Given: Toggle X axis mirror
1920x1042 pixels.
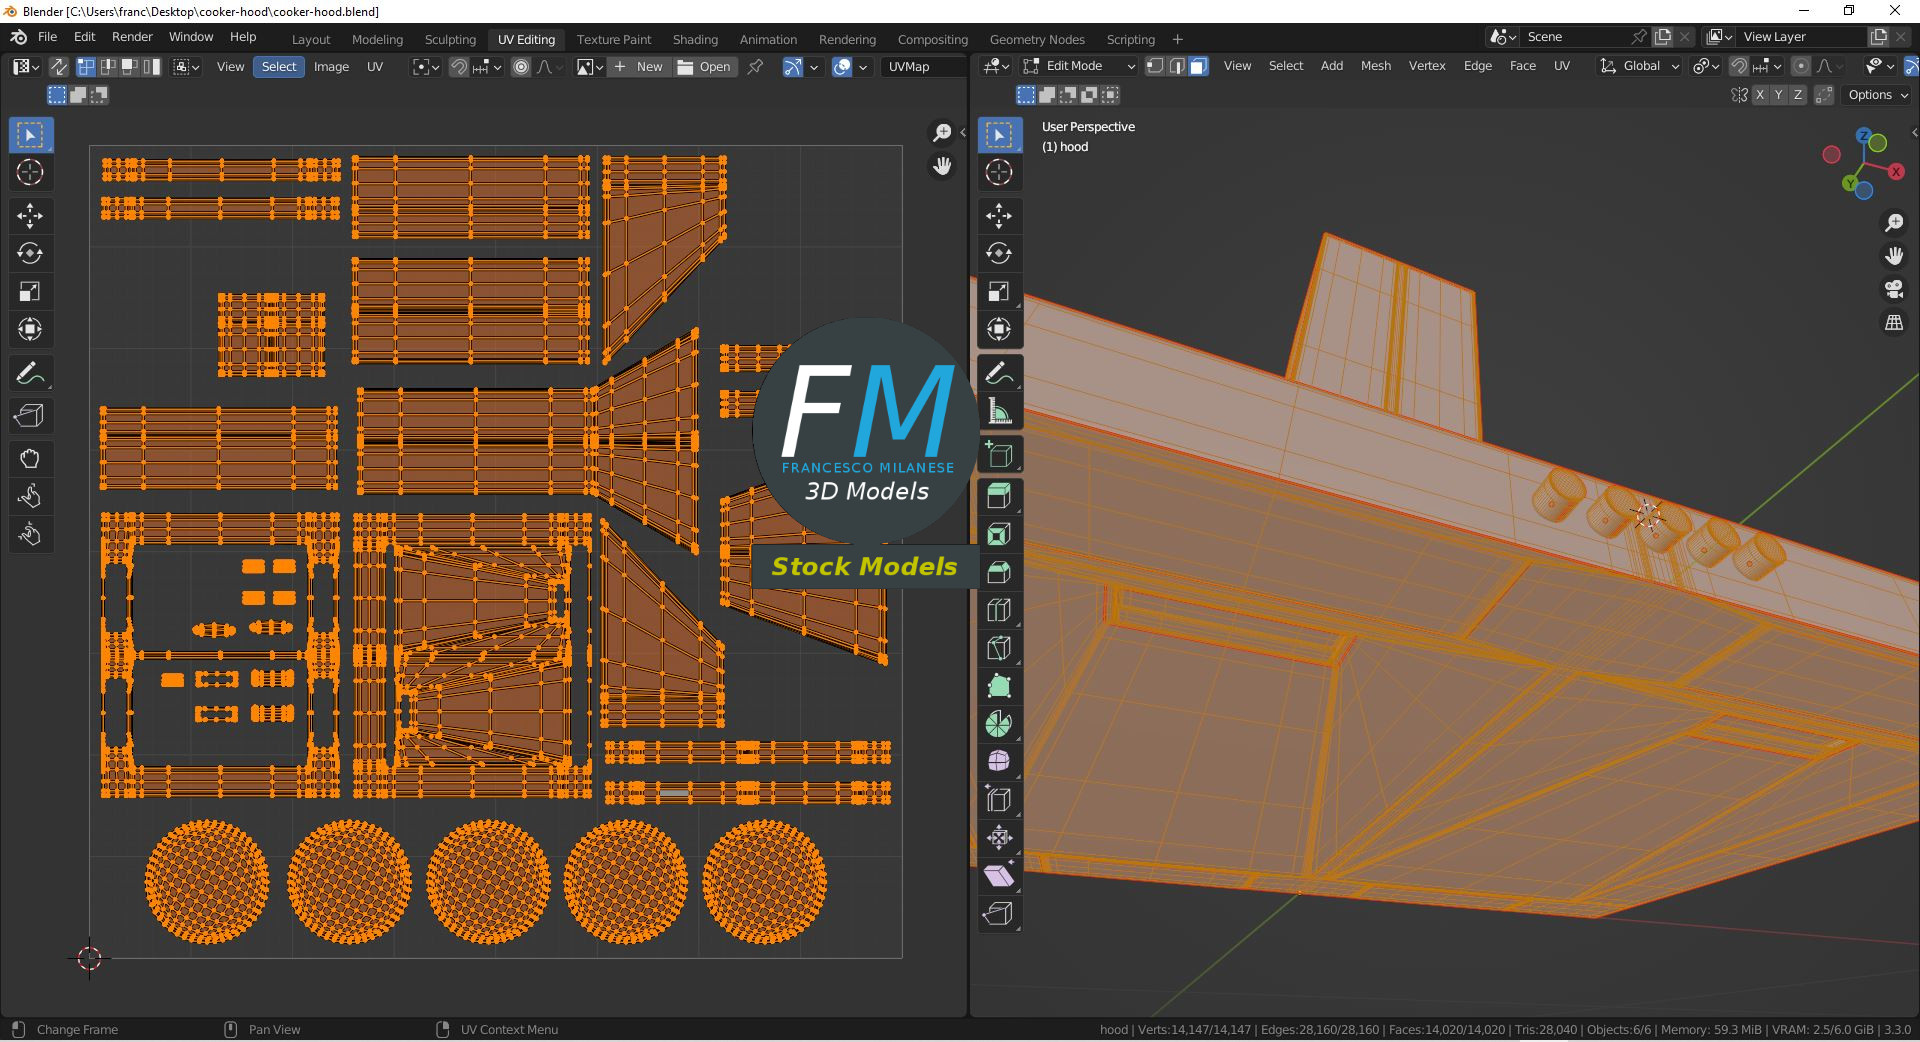Looking at the screenshot, I should [1759, 95].
